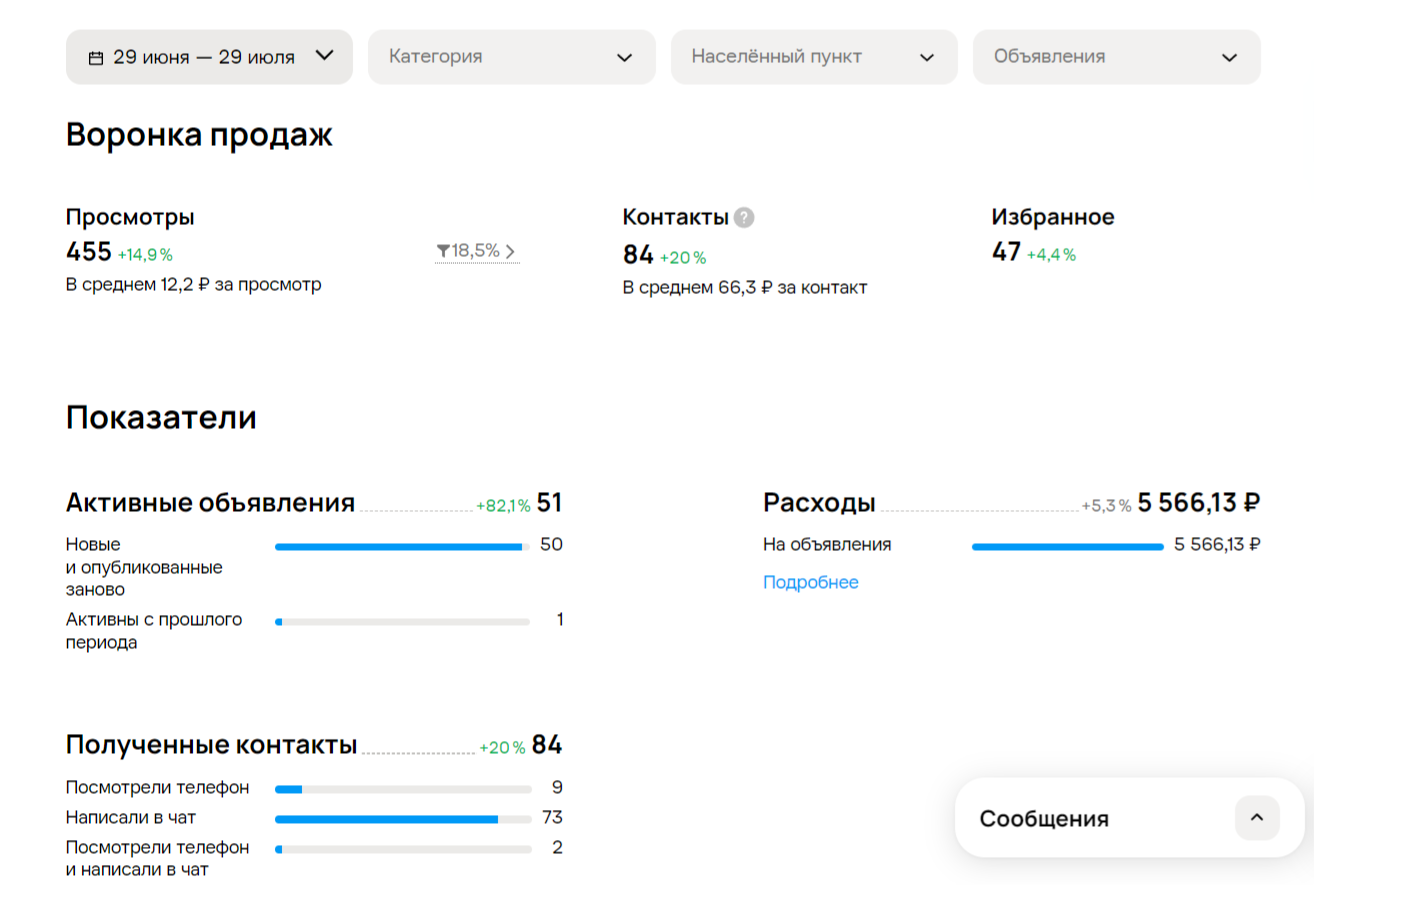The height and width of the screenshot is (906, 1418).
Task: Click the text В среднем 66,3 ₽ за контакт
Action: point(745,288)
